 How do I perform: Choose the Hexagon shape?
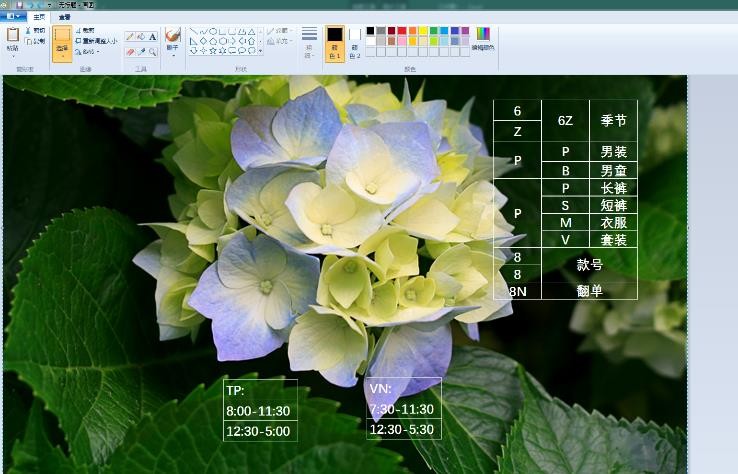point(223,41)
